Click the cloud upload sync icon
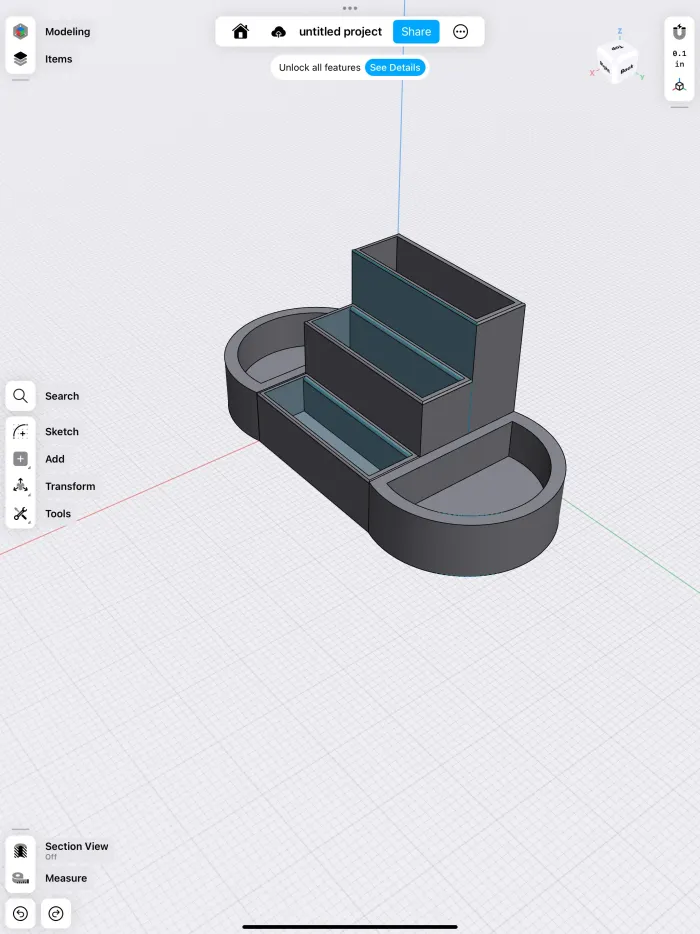This screenshot has width=700, height=934. 278,32
